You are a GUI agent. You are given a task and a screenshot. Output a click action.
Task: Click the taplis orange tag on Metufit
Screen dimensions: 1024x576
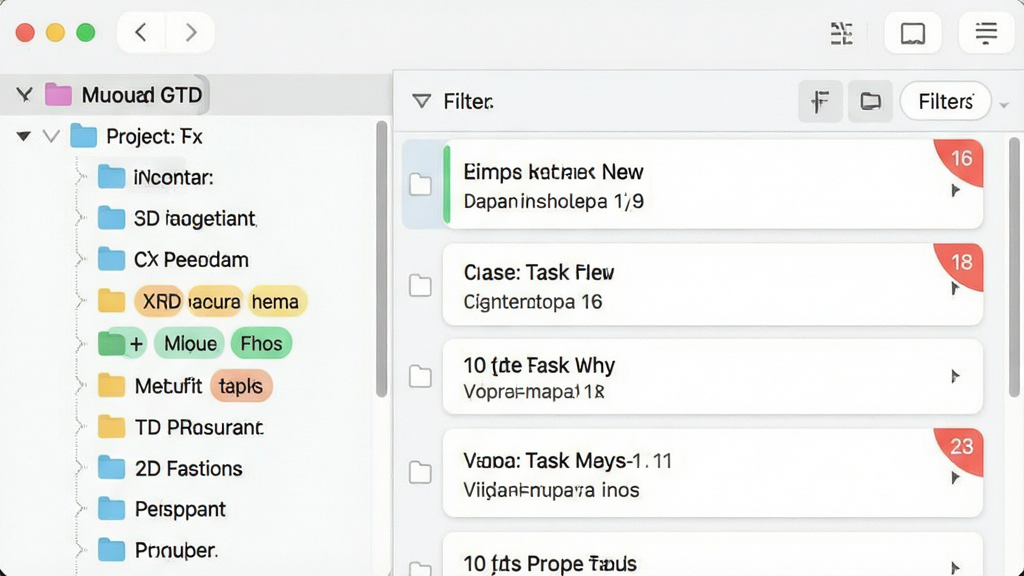[x=240, y=386]
